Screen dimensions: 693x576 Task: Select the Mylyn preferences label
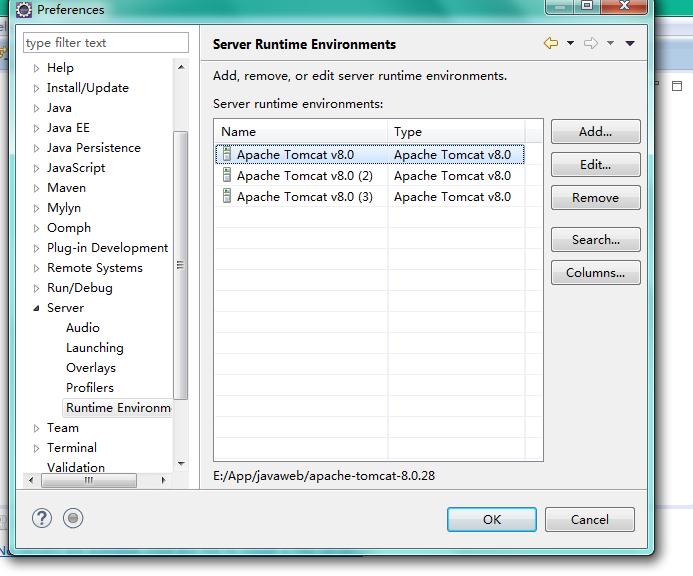point(64,208)
